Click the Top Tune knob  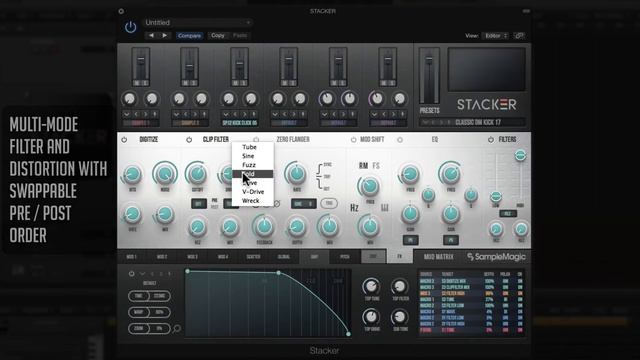(x=371, y=287)
